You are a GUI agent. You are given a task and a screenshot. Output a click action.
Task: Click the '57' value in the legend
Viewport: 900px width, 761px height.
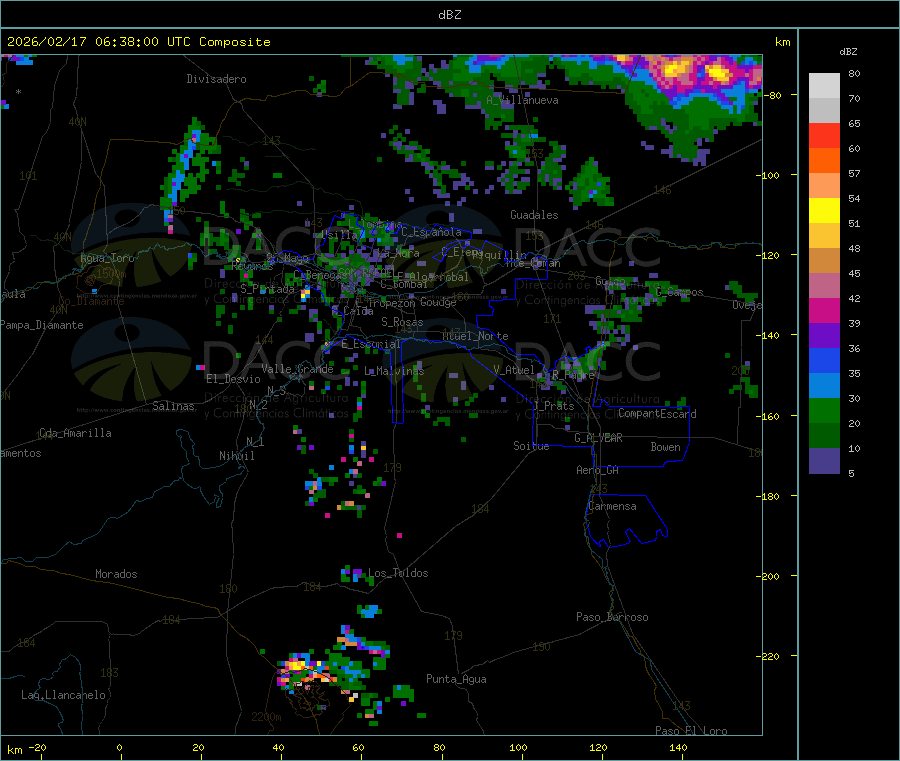point(855,173)
